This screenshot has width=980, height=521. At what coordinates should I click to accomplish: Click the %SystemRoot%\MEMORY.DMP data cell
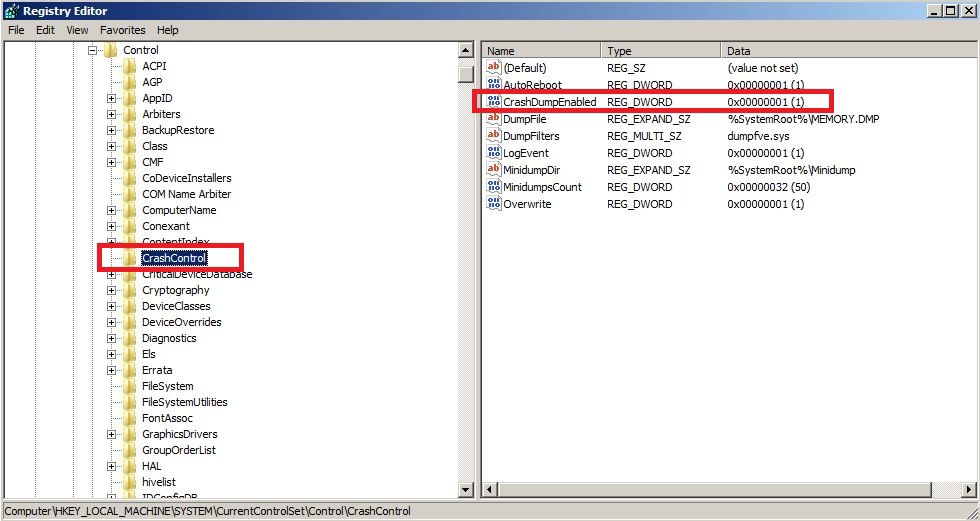[x=803, y=119]
